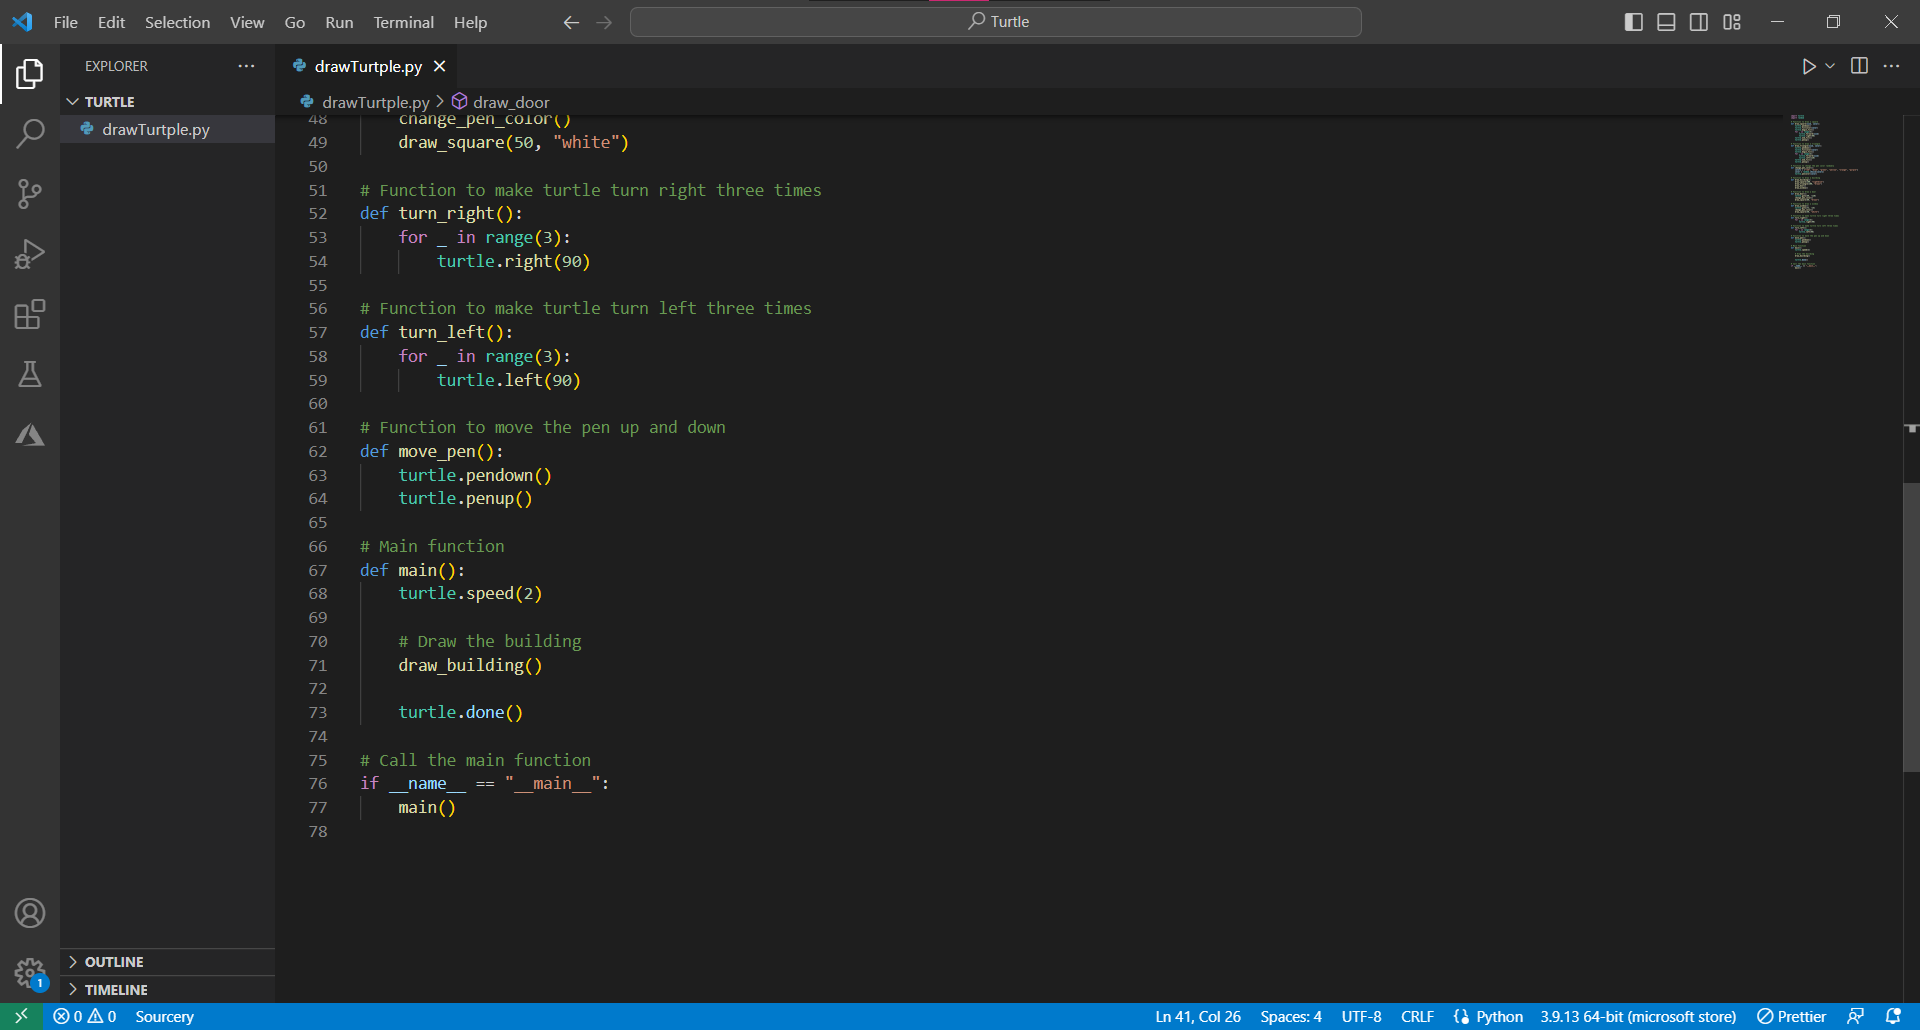
Task: Open the Manage settings gear
Action: 30,973
